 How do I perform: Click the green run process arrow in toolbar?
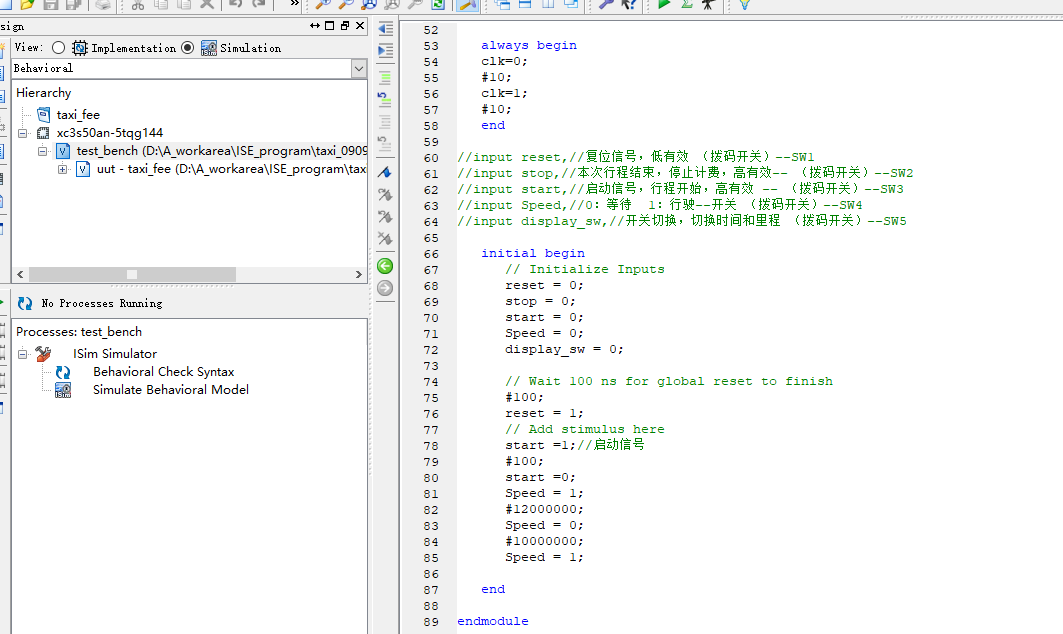point(664,5)
